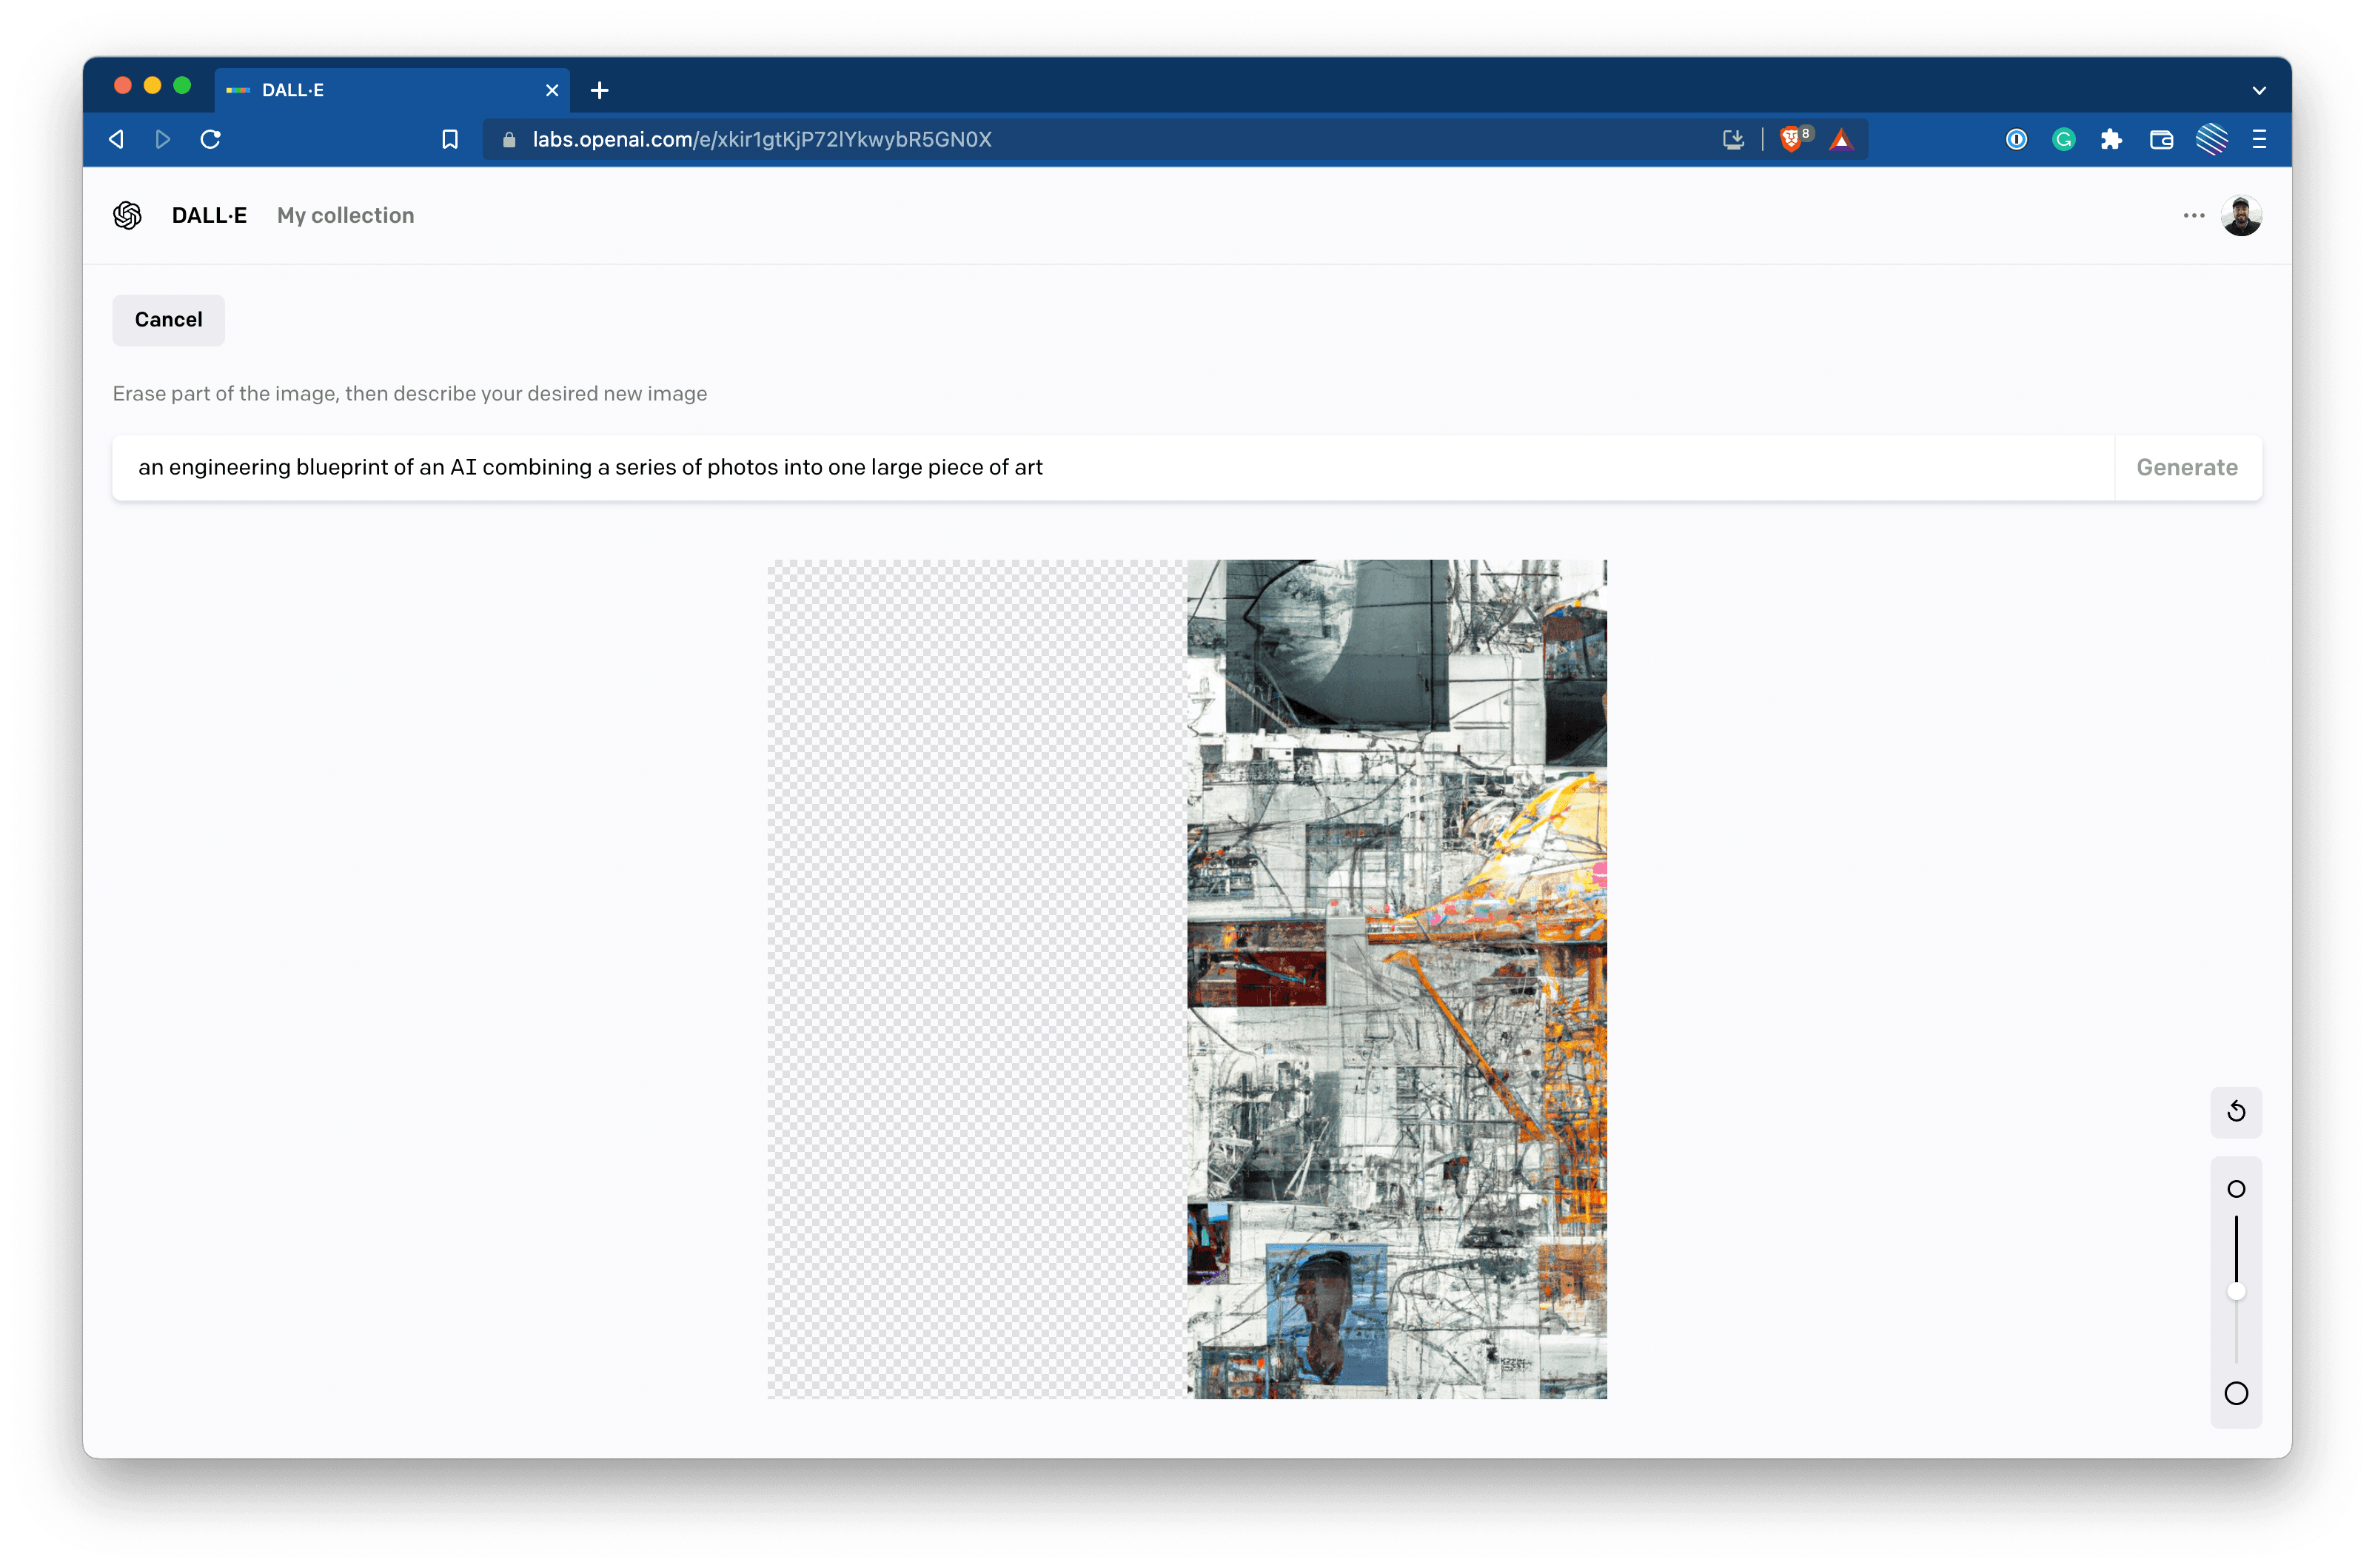Go forward with the browser forward arrow
This screenshot has height=1568, width=2375.
(163, 139)
